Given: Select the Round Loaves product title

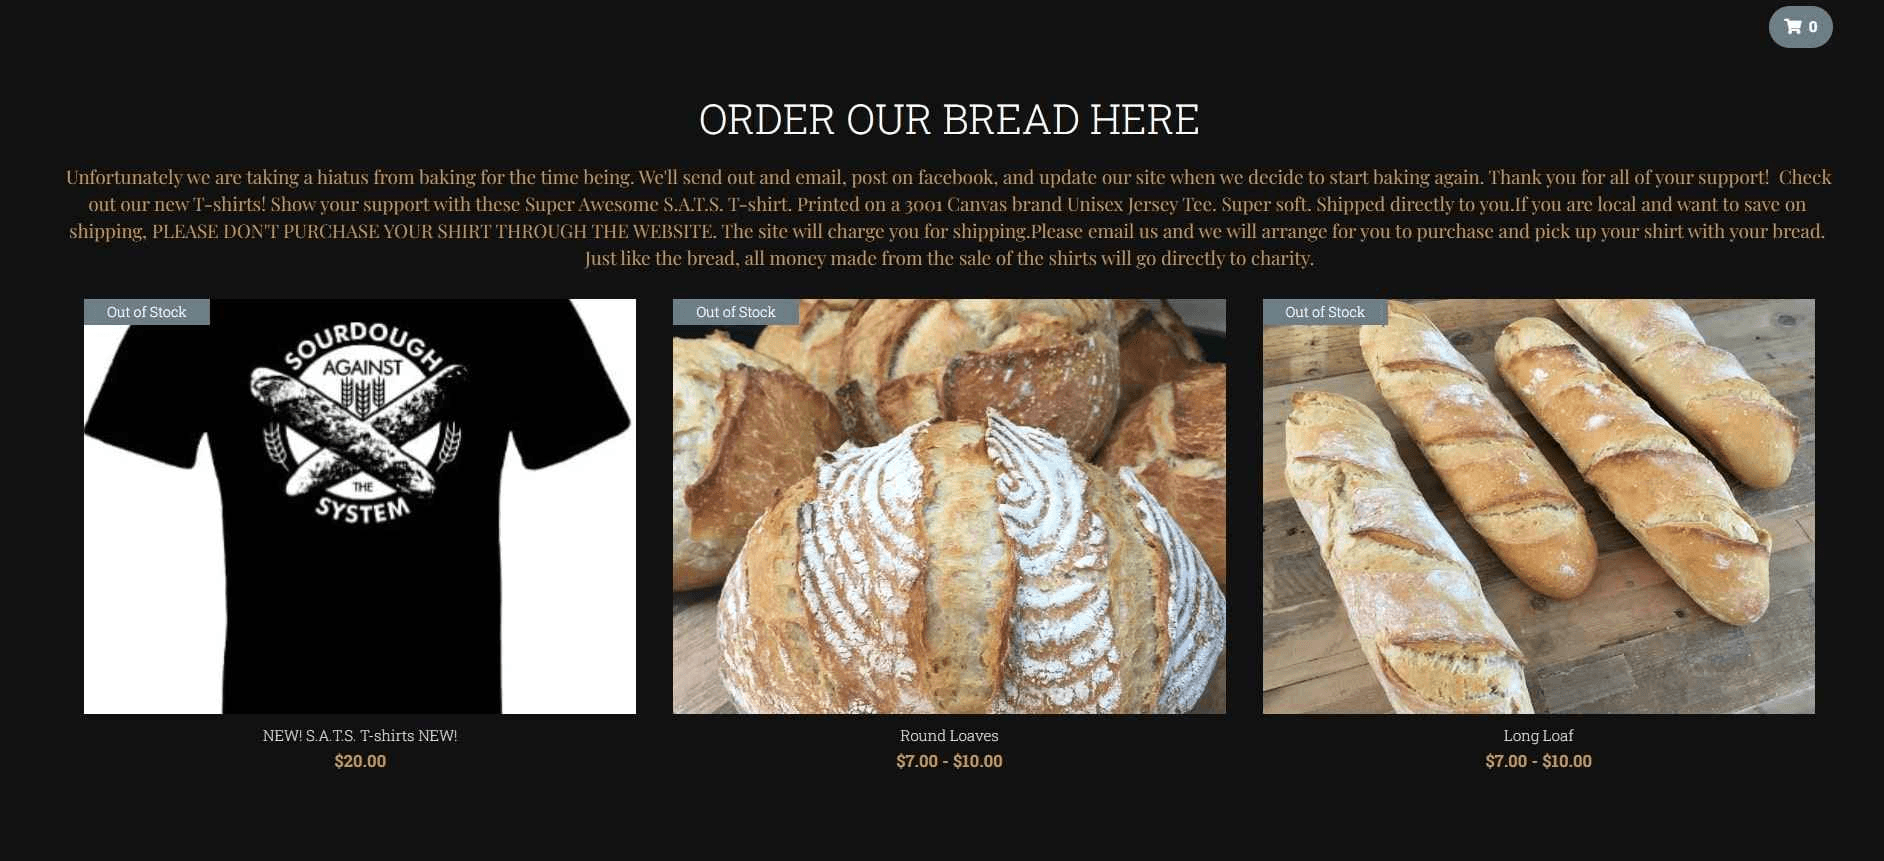Looking at the screenshot, I should pyautogui.click(x=949, y=735).
